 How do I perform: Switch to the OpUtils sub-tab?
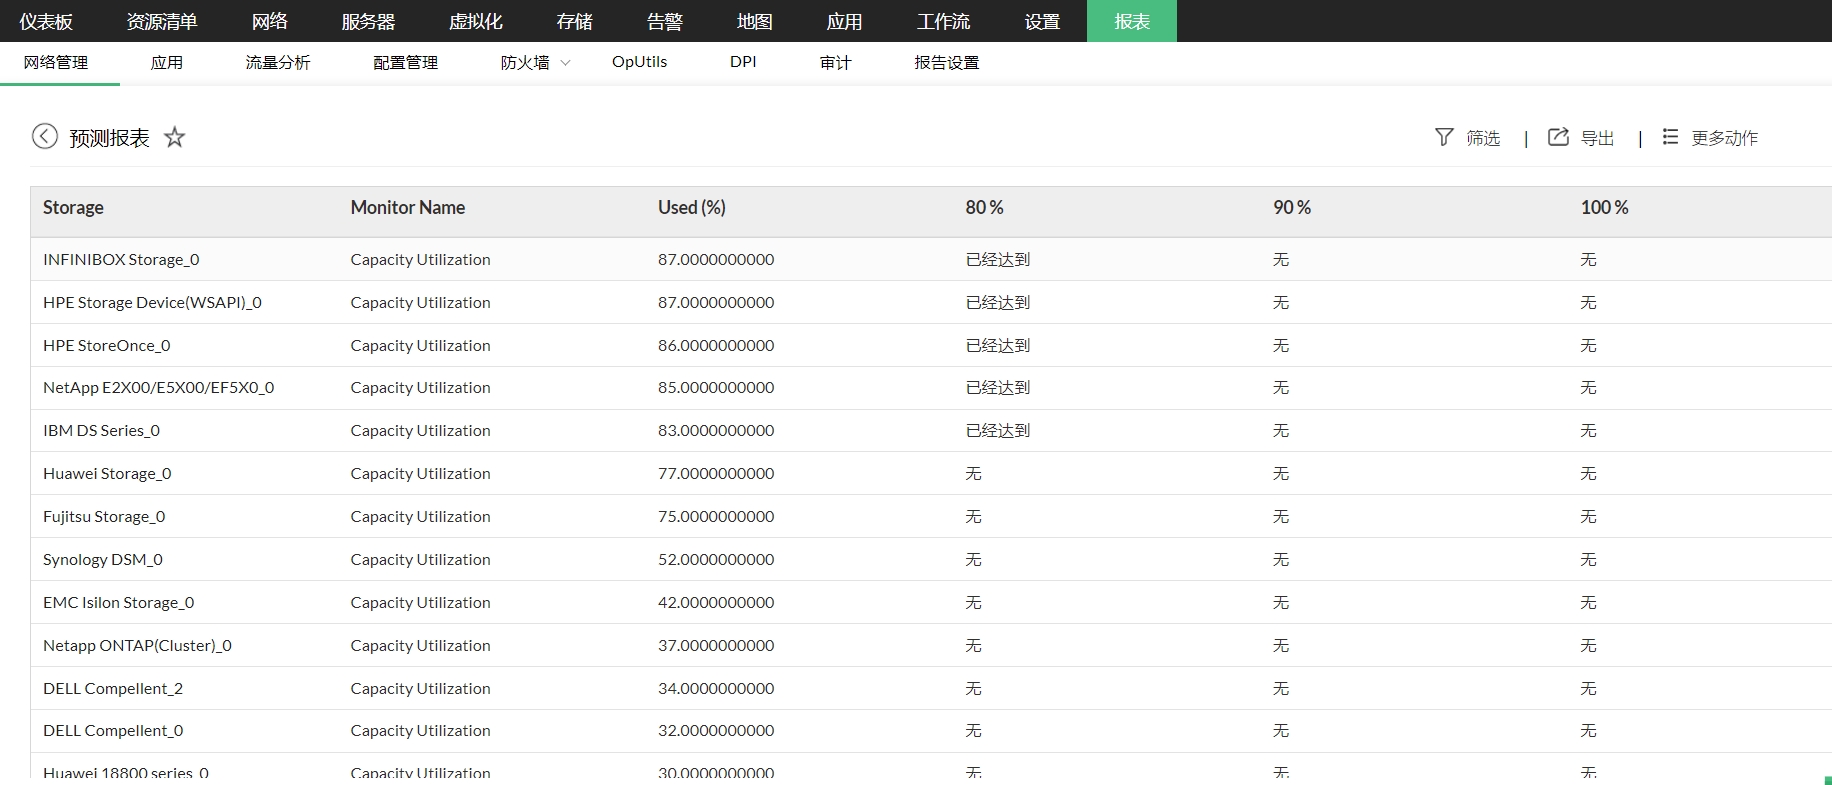[640, 62]
